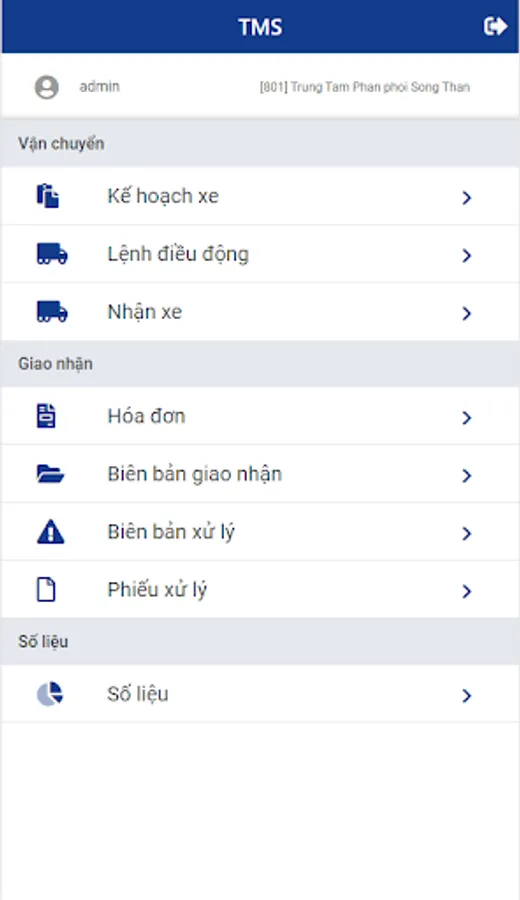Select the Kế hoạch xe clipboard icon
This screenshot has height=900, width=520.
(48, 196)
